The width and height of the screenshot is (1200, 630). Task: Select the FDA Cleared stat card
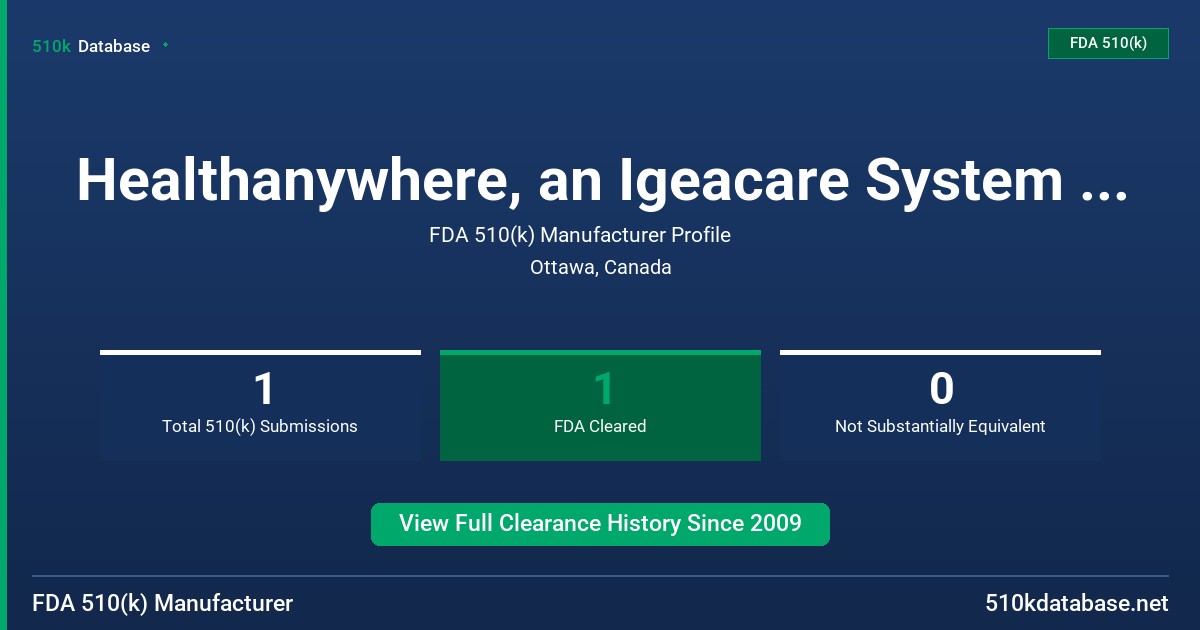pos(600,405)
